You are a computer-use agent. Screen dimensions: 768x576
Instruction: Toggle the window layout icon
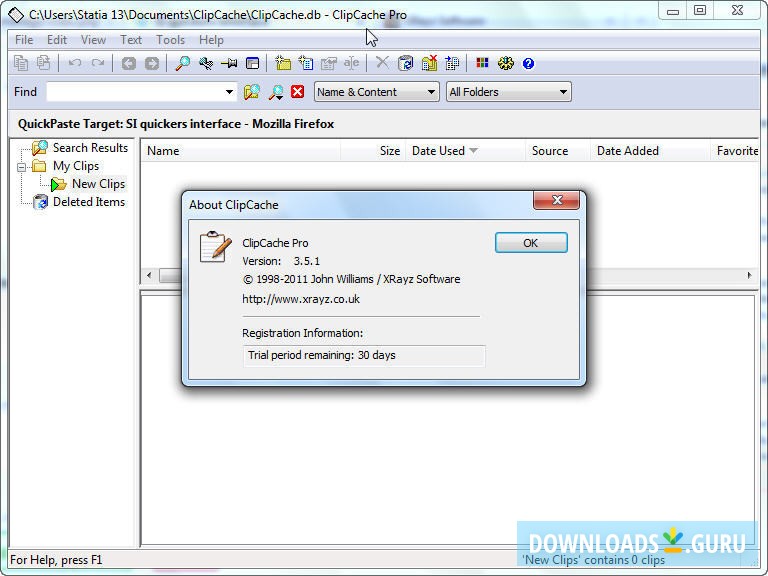click(x=252, y=63)
